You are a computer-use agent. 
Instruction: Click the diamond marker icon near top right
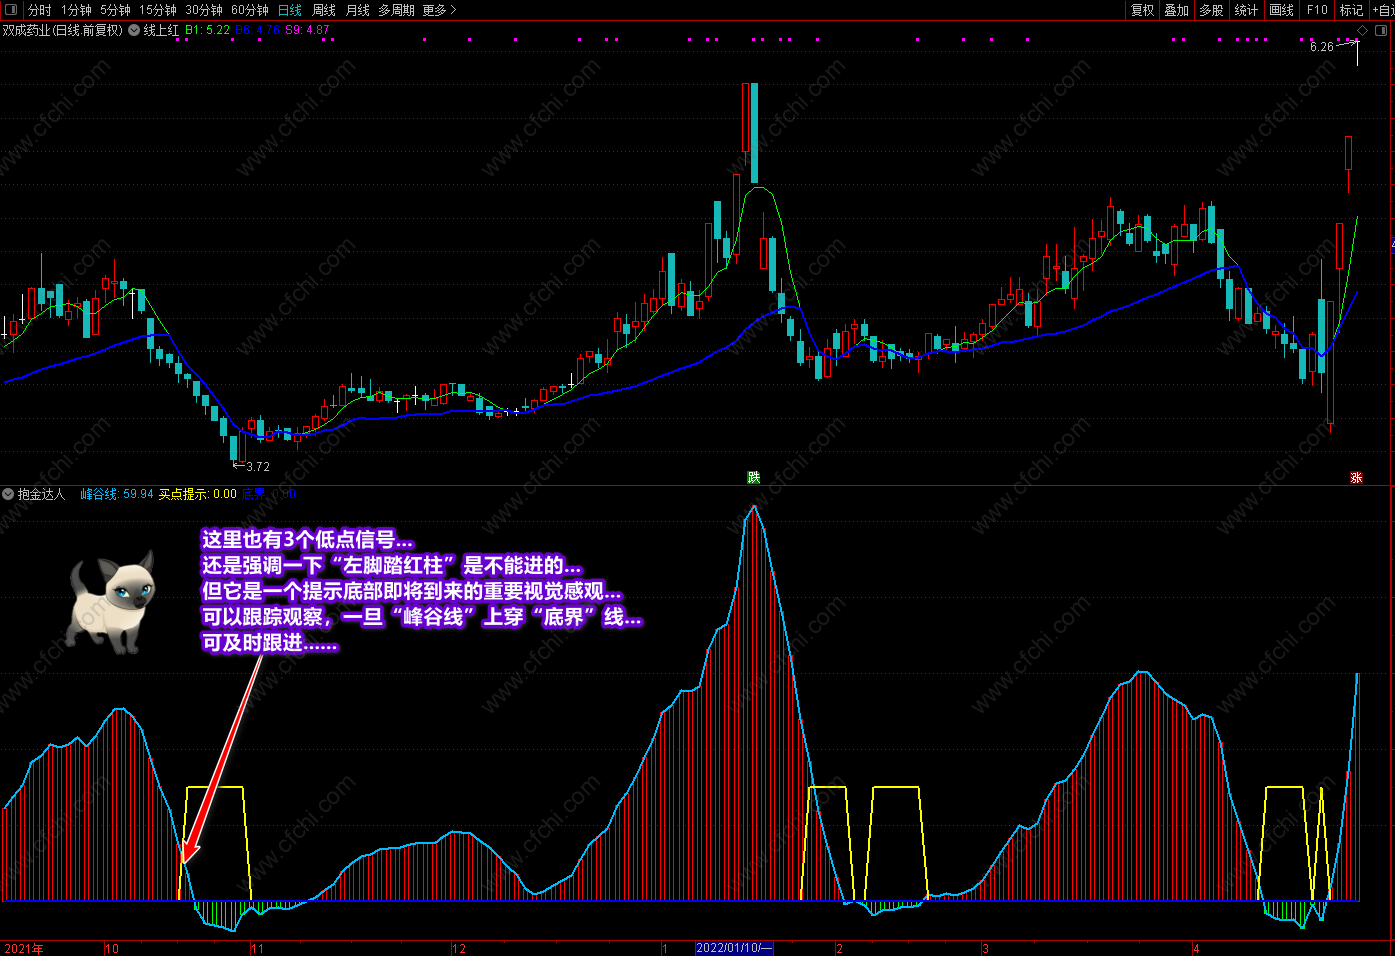[1362, 31]
